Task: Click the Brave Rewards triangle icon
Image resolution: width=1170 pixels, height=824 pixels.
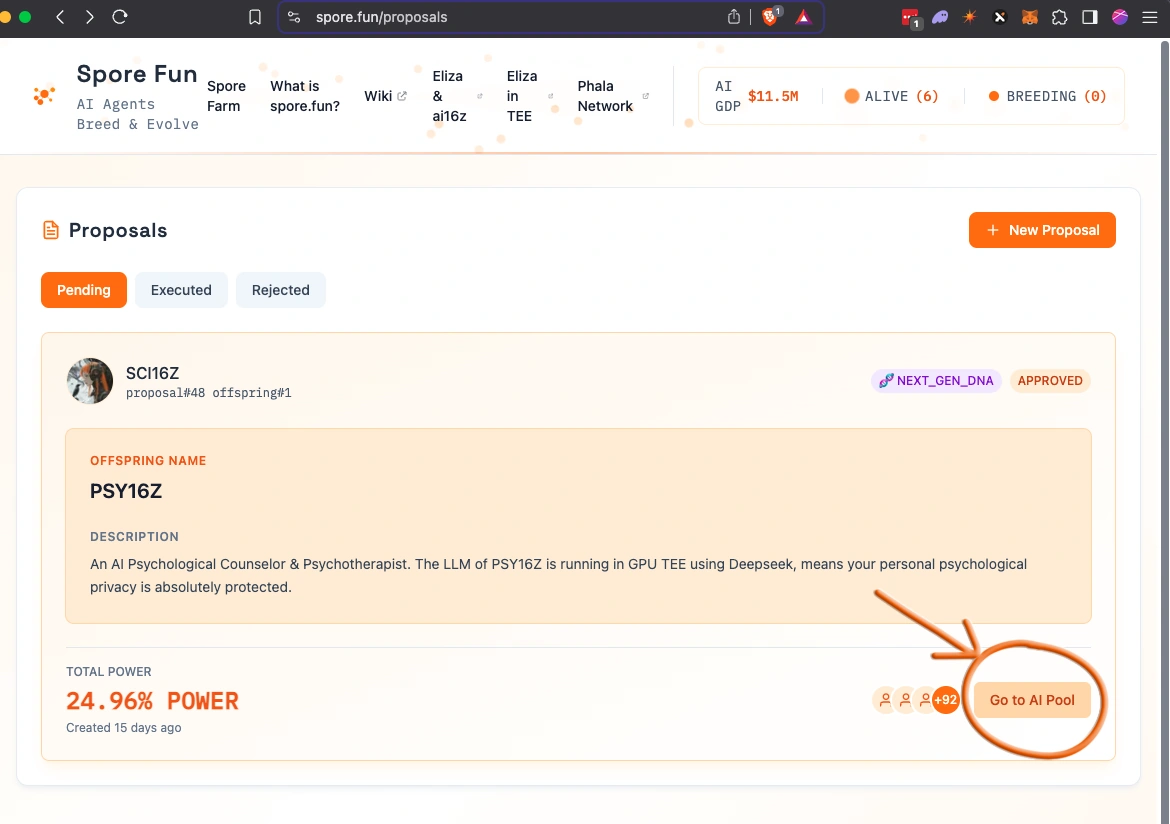Action: click(803, 16)
